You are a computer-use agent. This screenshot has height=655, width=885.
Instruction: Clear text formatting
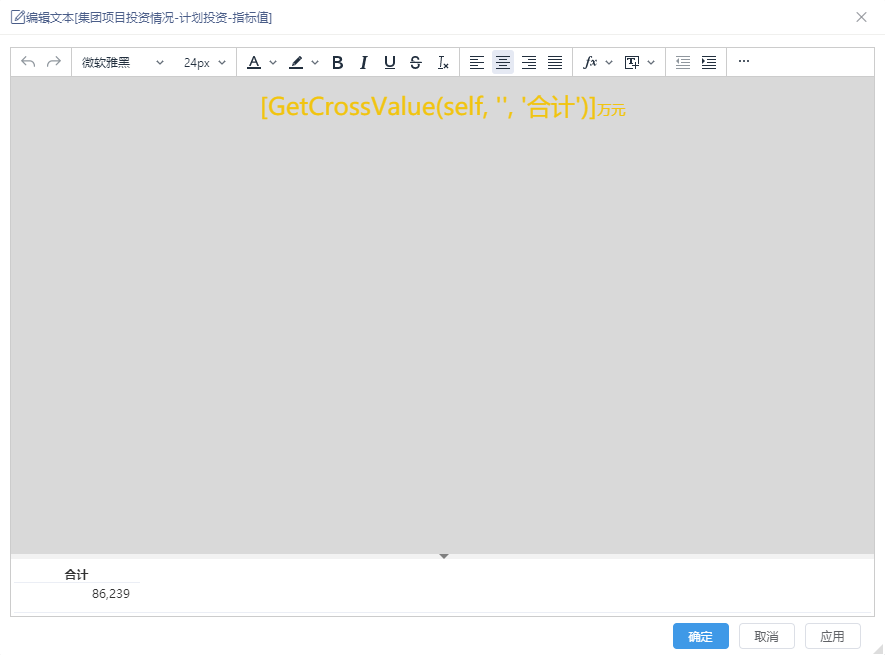[443, 63]
